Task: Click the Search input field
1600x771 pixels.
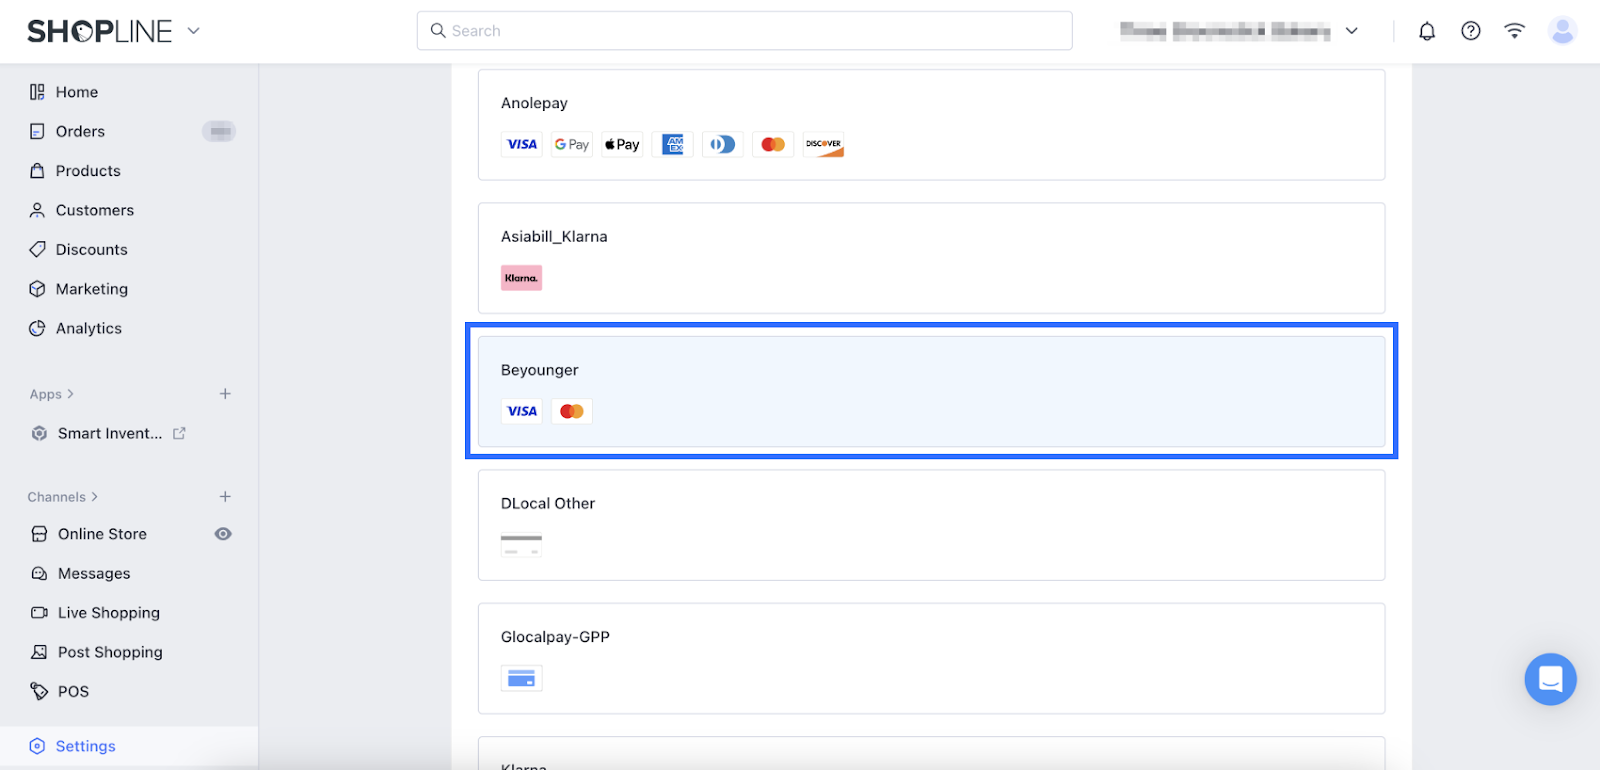Action: 744,31
